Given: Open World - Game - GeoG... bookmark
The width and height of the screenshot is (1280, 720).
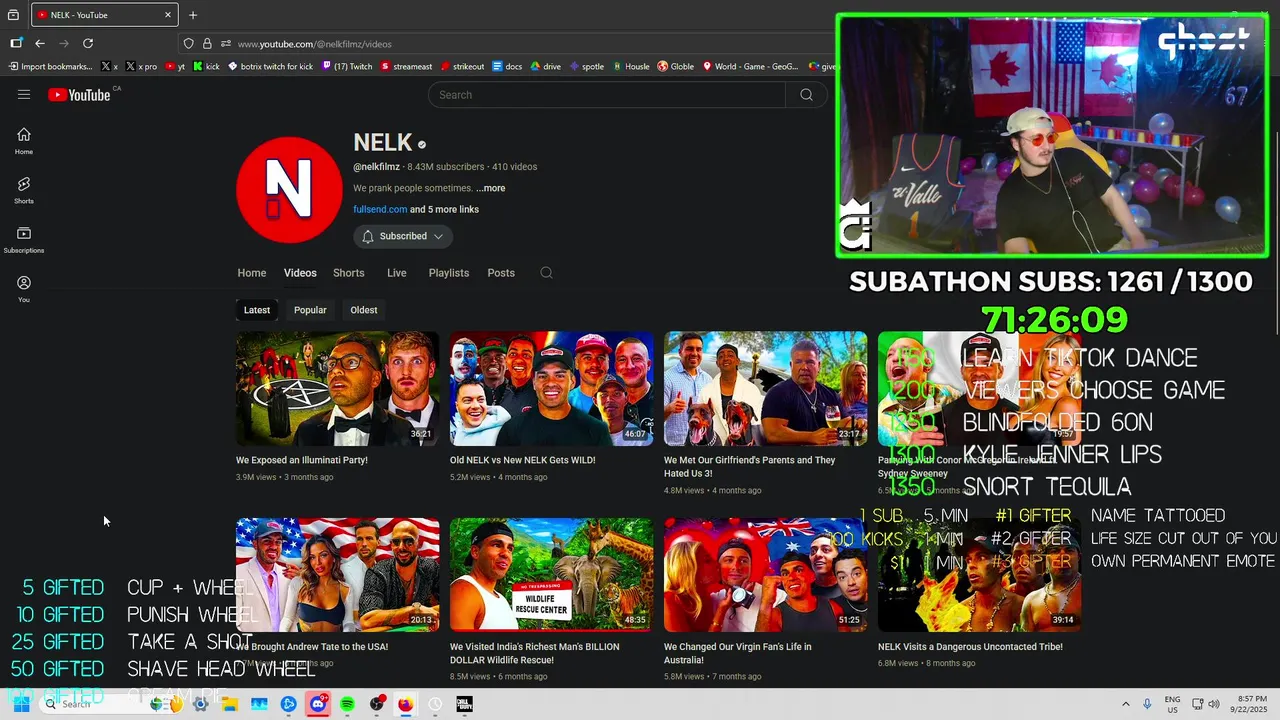Looking at the screenshot, I should point(751,67).
